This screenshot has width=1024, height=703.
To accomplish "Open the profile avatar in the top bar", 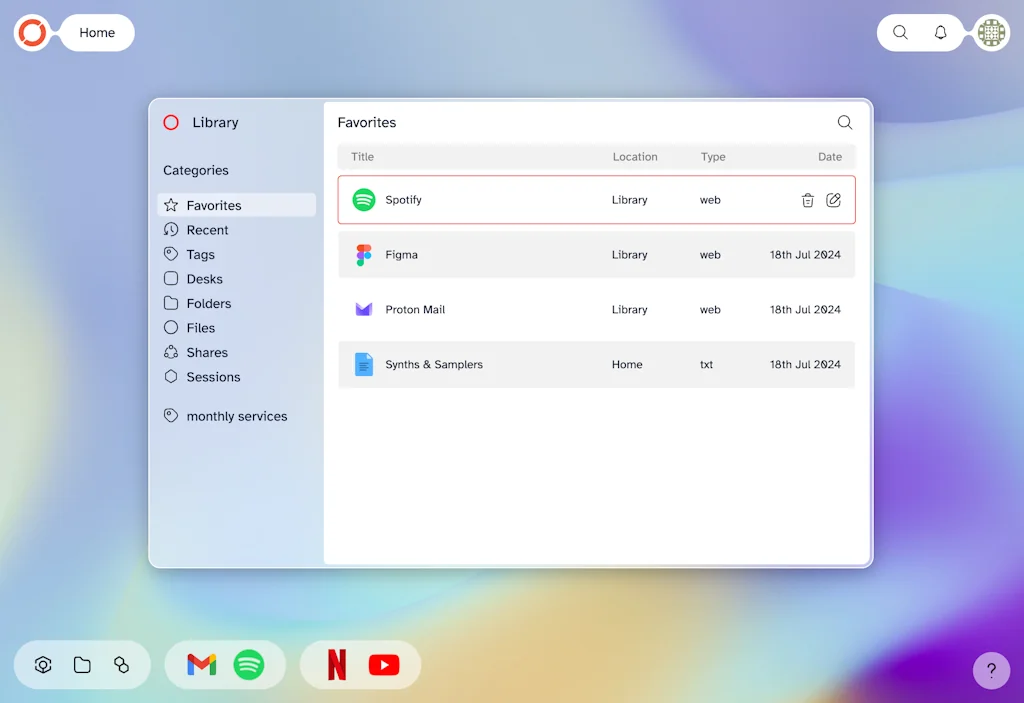I will coord(990,32).
